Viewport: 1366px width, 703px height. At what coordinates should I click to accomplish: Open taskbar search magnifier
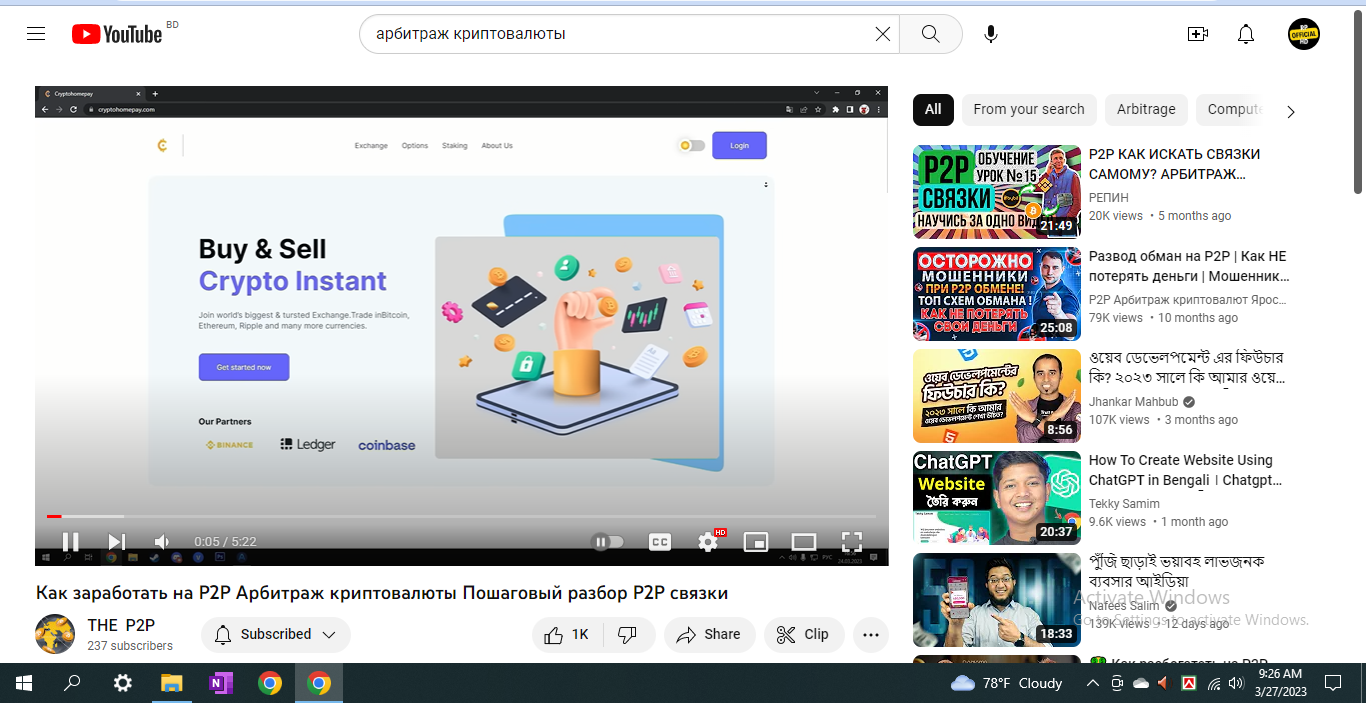(x=72, y=683)
